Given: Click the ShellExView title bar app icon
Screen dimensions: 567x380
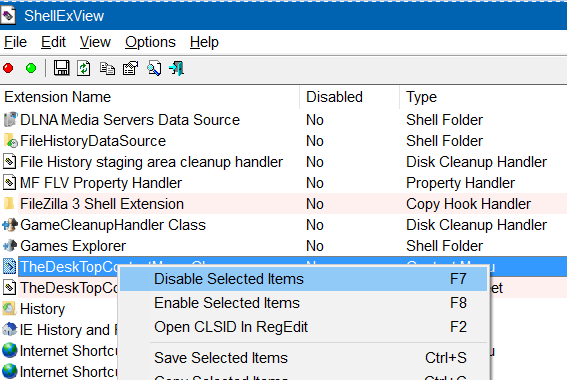Looking at the screenshot, I should tap(8, 16).
